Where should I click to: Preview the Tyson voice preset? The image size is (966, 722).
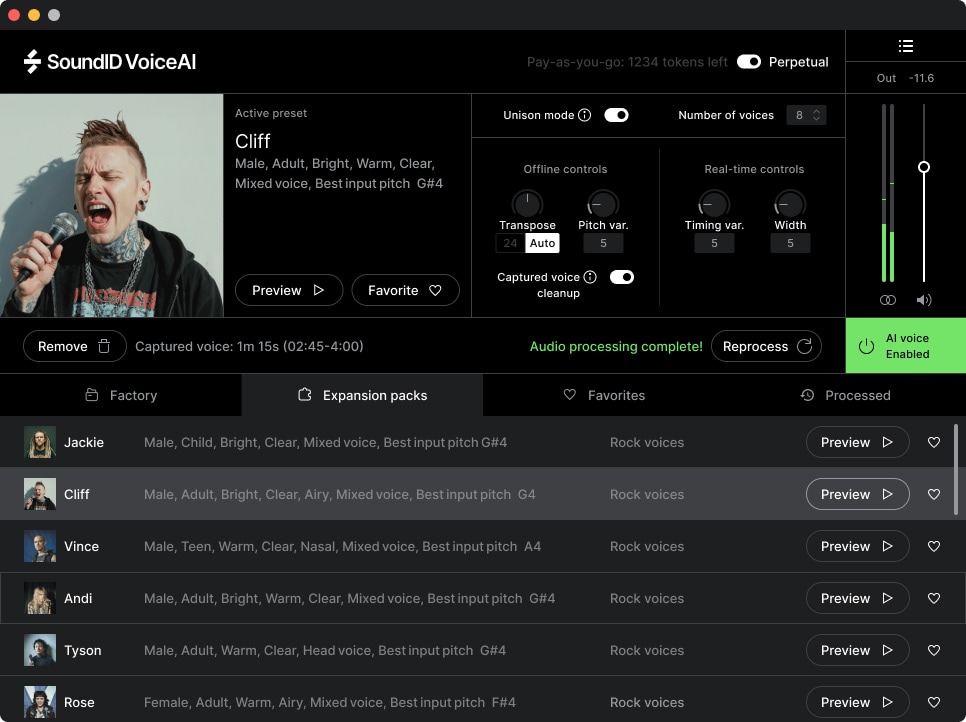857,650
